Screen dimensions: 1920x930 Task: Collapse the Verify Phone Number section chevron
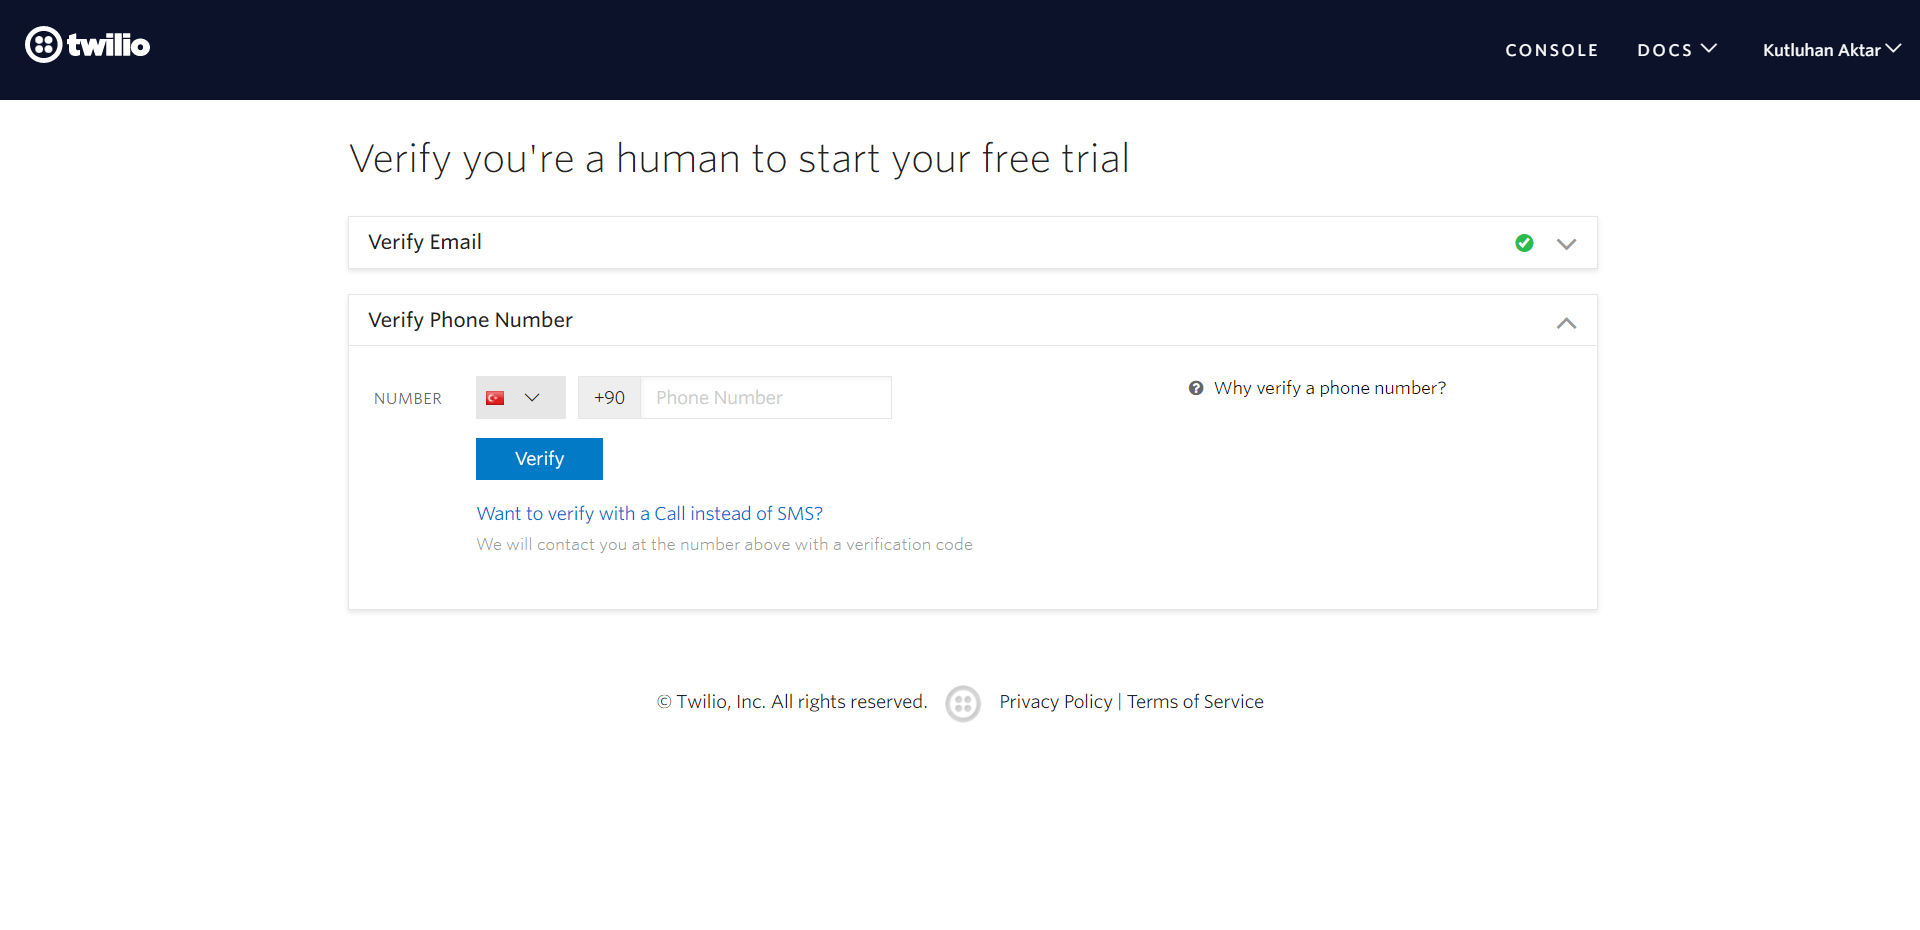[1566, 323]
